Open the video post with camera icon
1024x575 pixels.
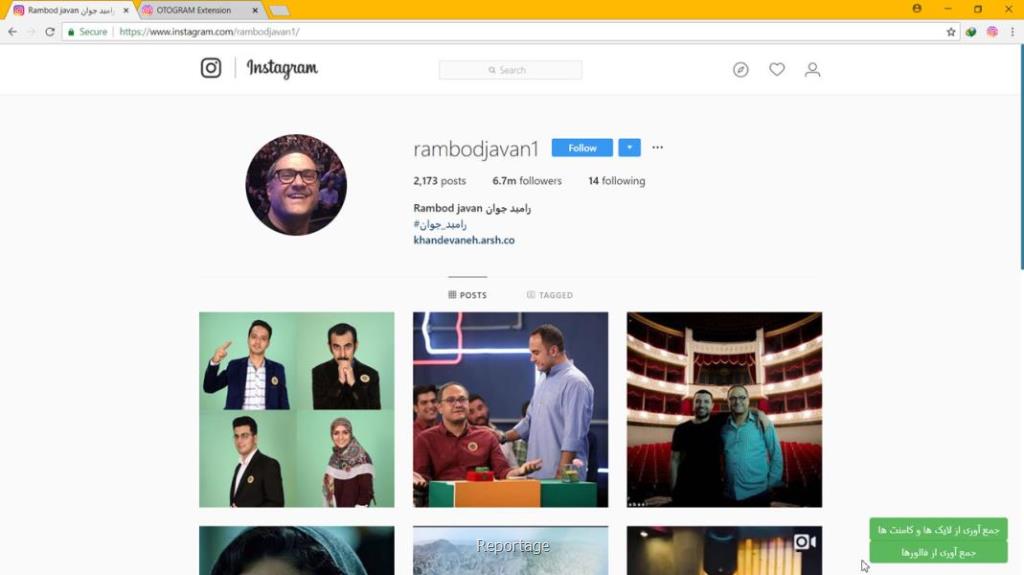tap(724, 550)
